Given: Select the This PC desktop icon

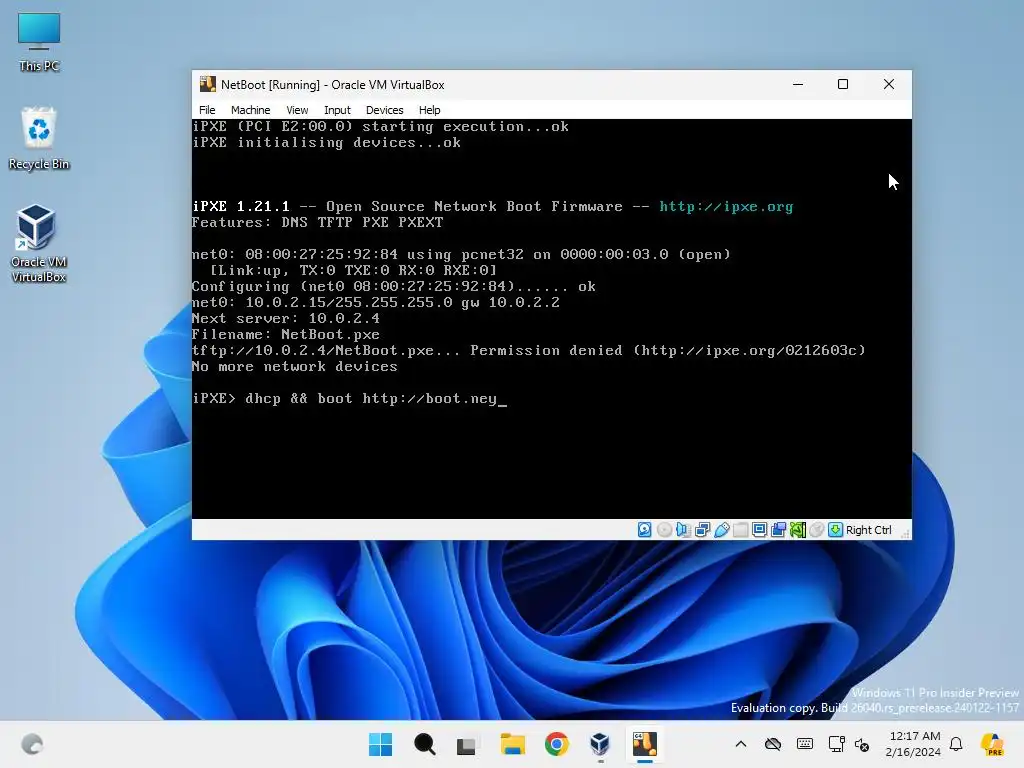Looking at the screenshot, I should (x=39, y=42).
